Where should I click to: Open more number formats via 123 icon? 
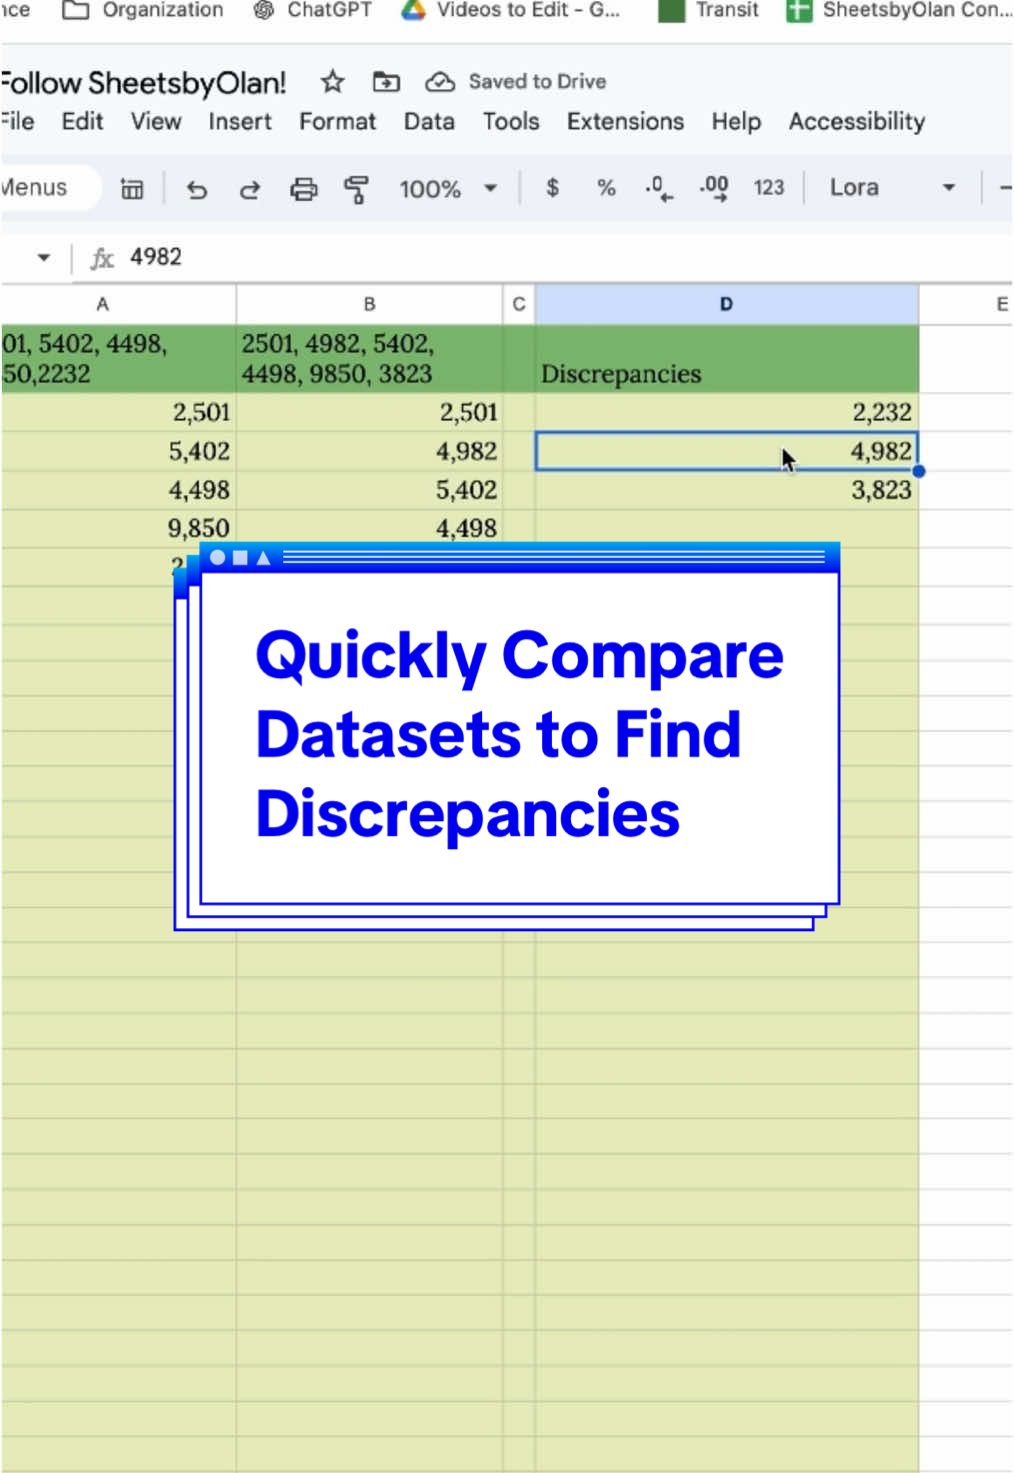768,187
